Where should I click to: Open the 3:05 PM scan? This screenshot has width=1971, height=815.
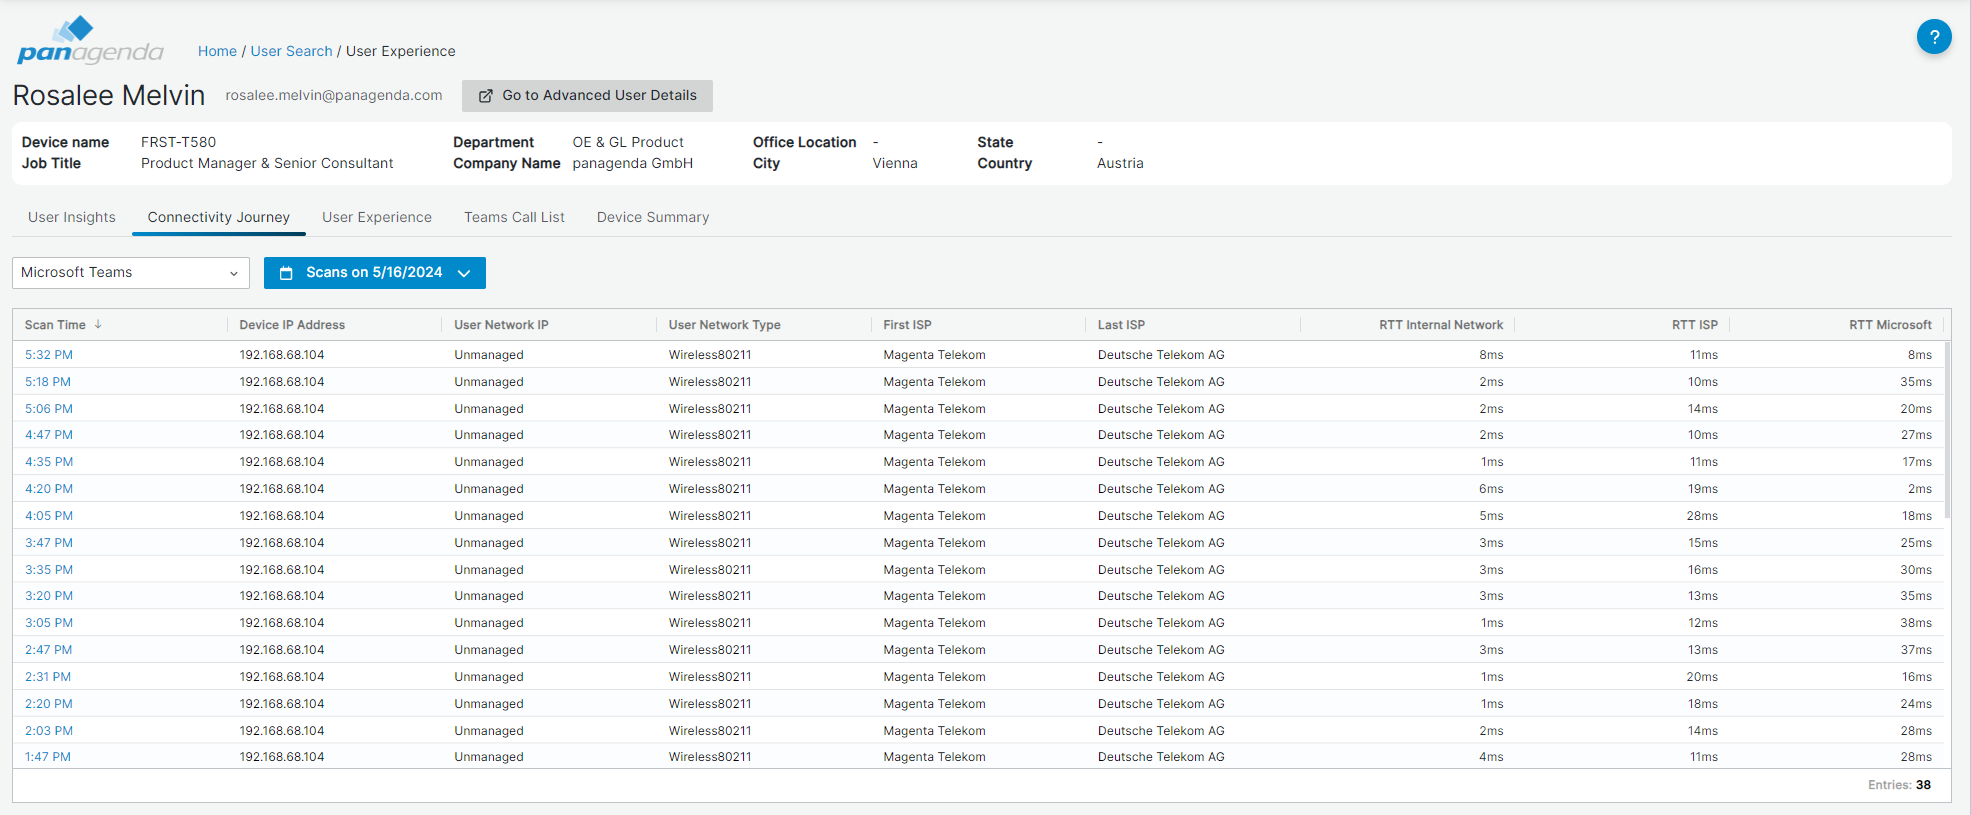[49, 623]
